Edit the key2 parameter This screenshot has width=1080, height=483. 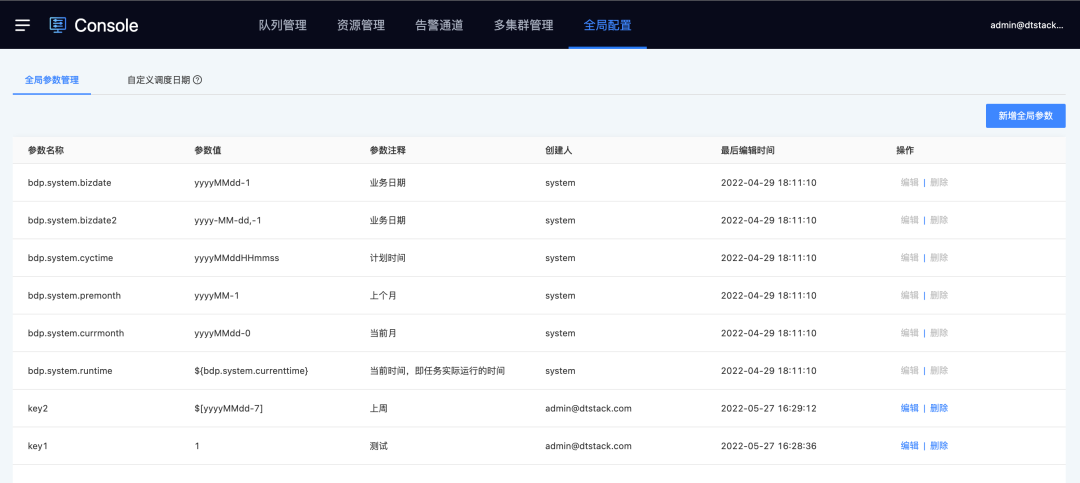click(909, 408)
